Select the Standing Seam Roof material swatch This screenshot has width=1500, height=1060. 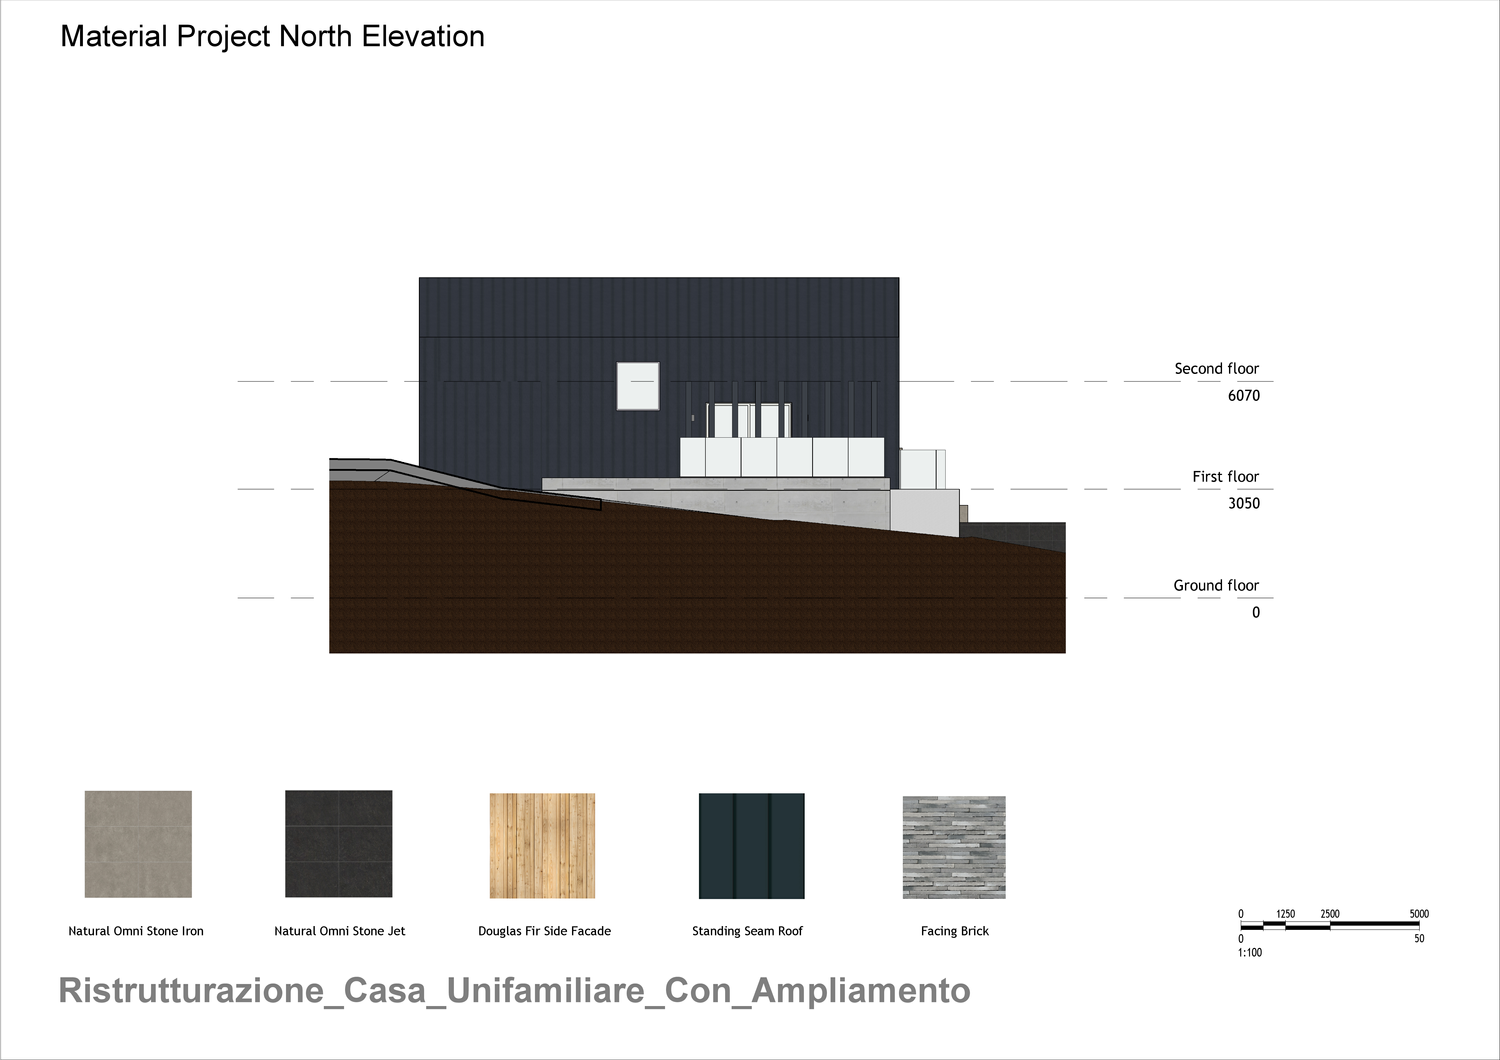click(751, 846)
